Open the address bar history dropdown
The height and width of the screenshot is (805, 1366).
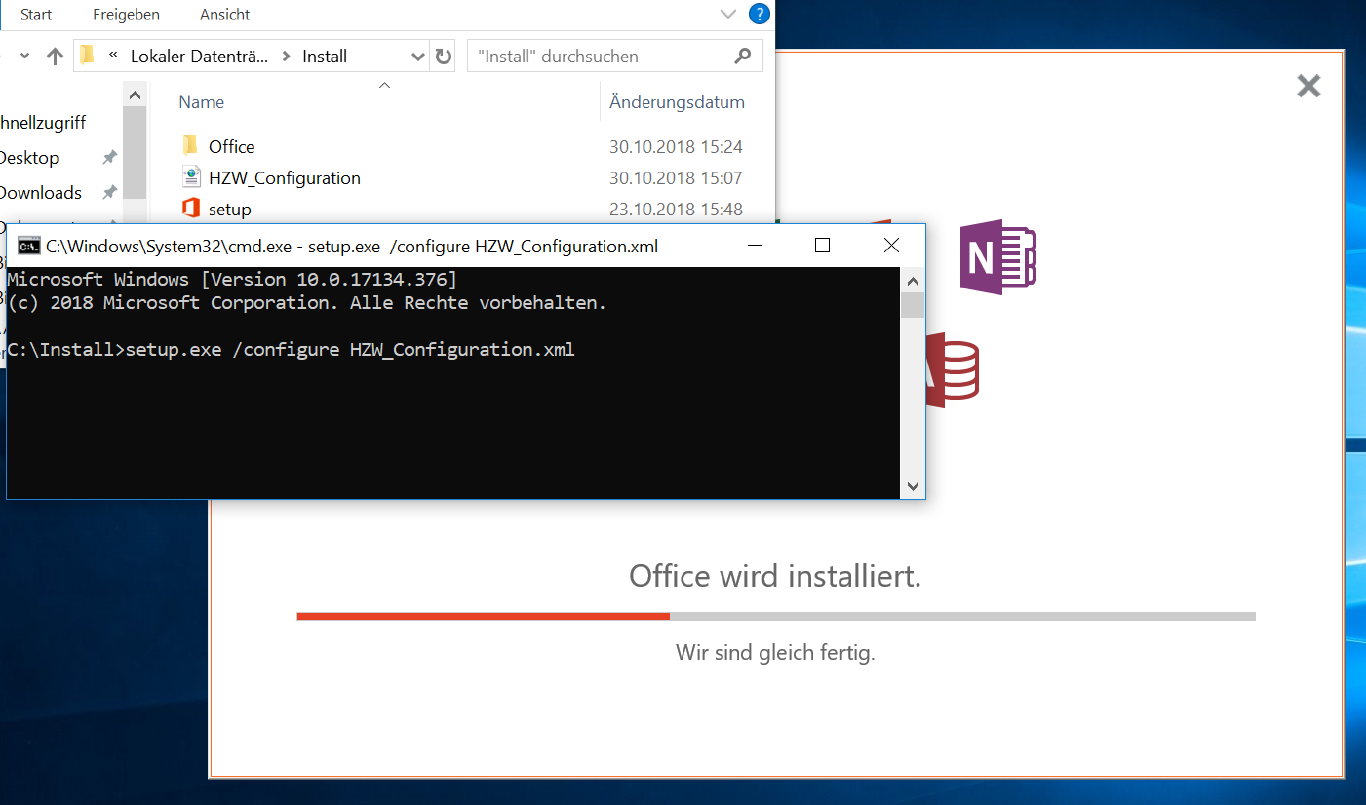[x=418, y=57]
